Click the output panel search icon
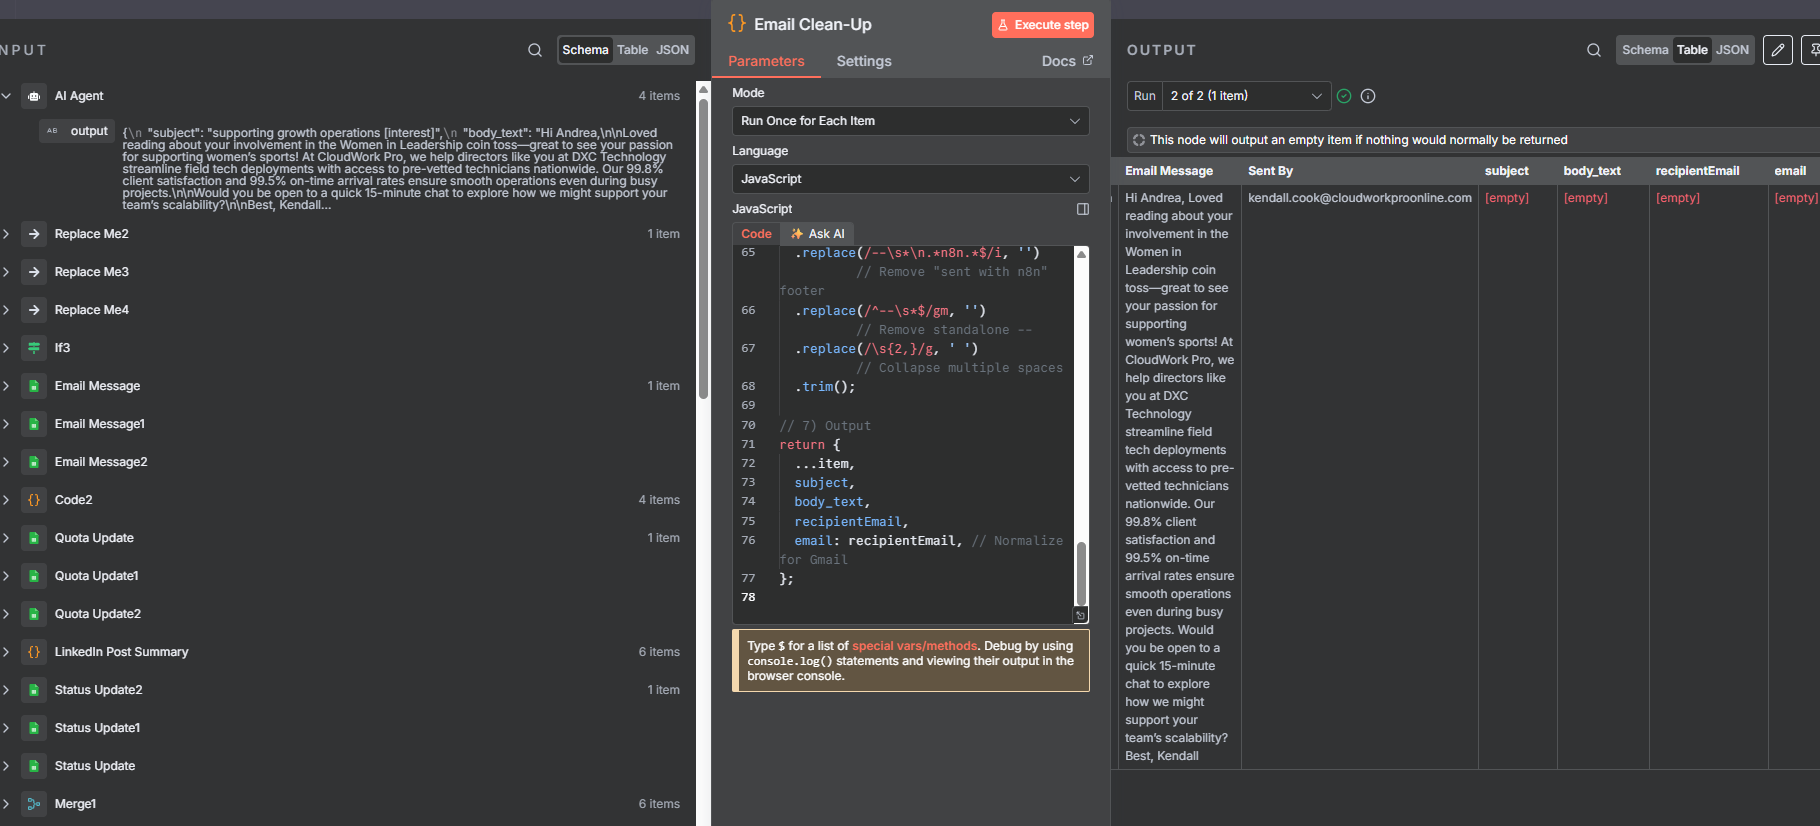Screen dimensions: 1820x826 [x=1594, y=50]
